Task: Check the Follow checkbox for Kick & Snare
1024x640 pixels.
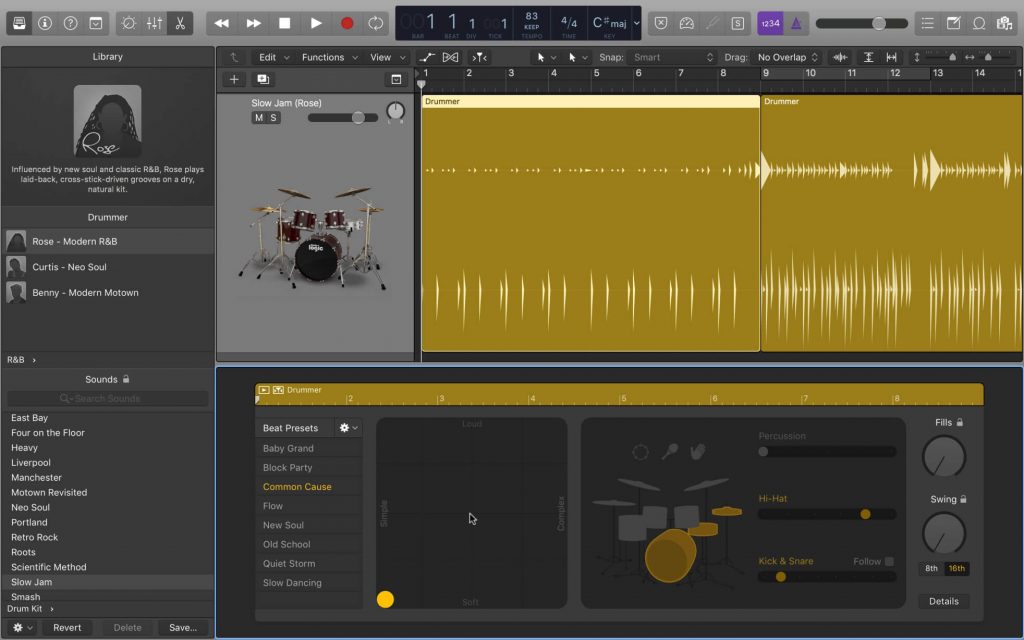Action: click(889, 562)
